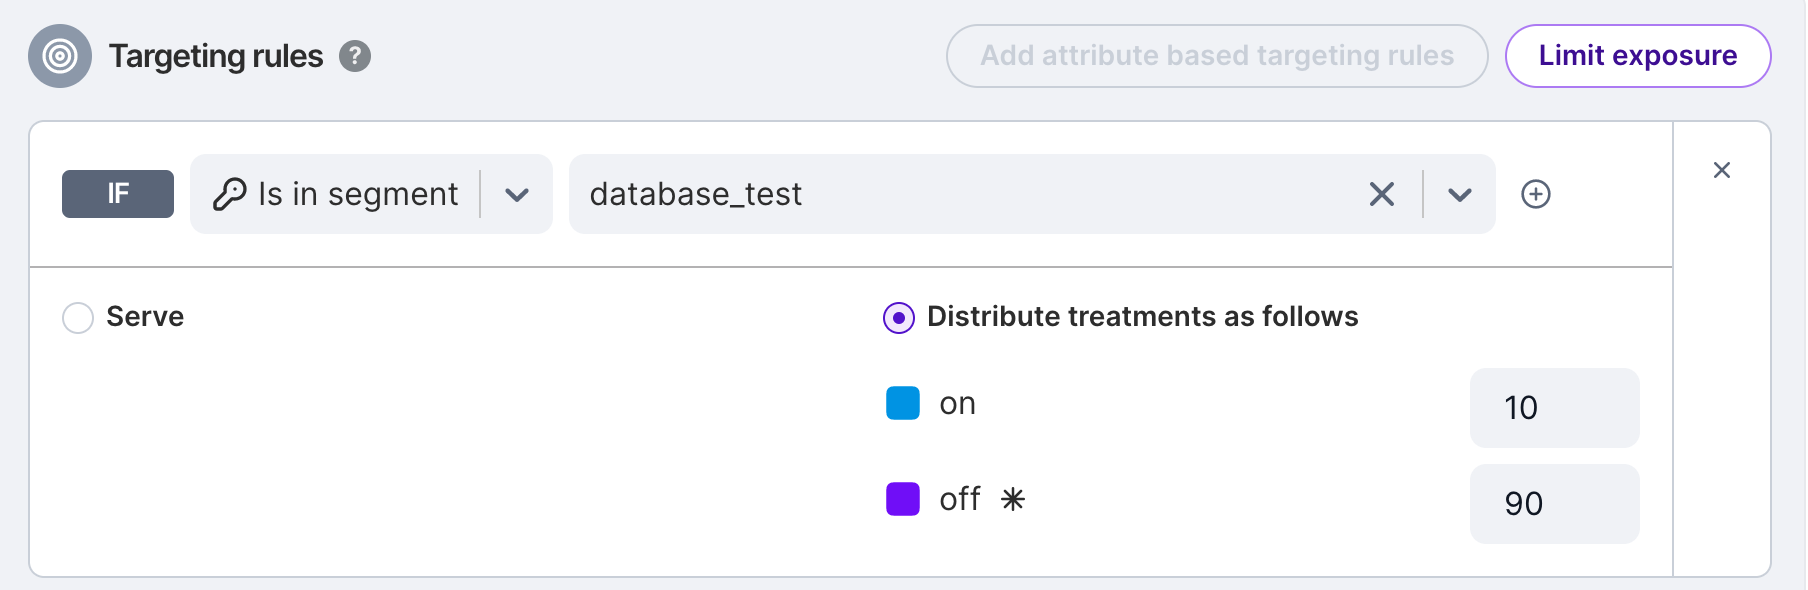Click the asterisk next to off treatment

point(1013,499)
